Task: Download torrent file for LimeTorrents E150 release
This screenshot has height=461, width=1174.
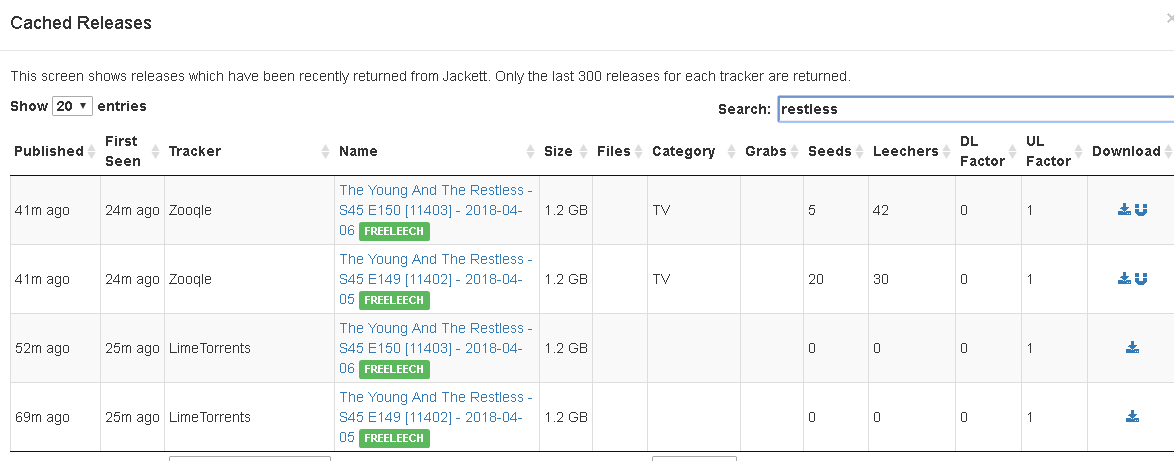Action: point(1132,348)
